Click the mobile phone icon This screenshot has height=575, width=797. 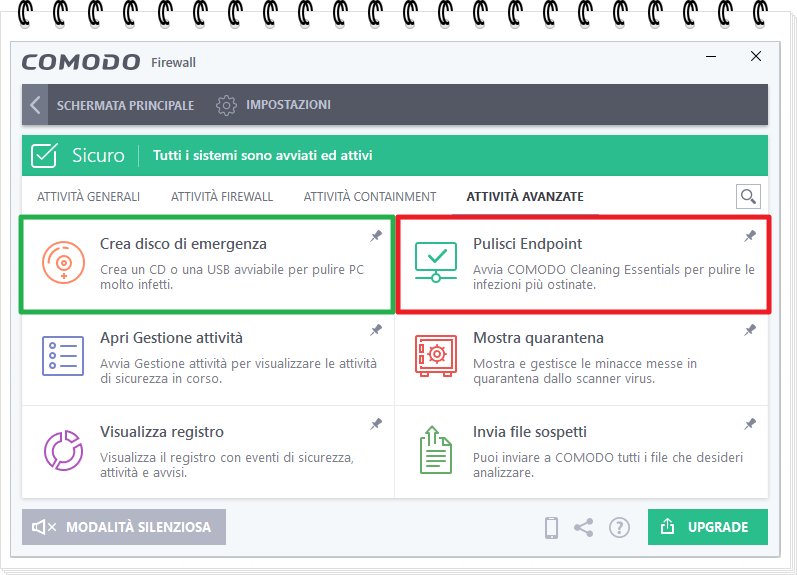point(551,527)
